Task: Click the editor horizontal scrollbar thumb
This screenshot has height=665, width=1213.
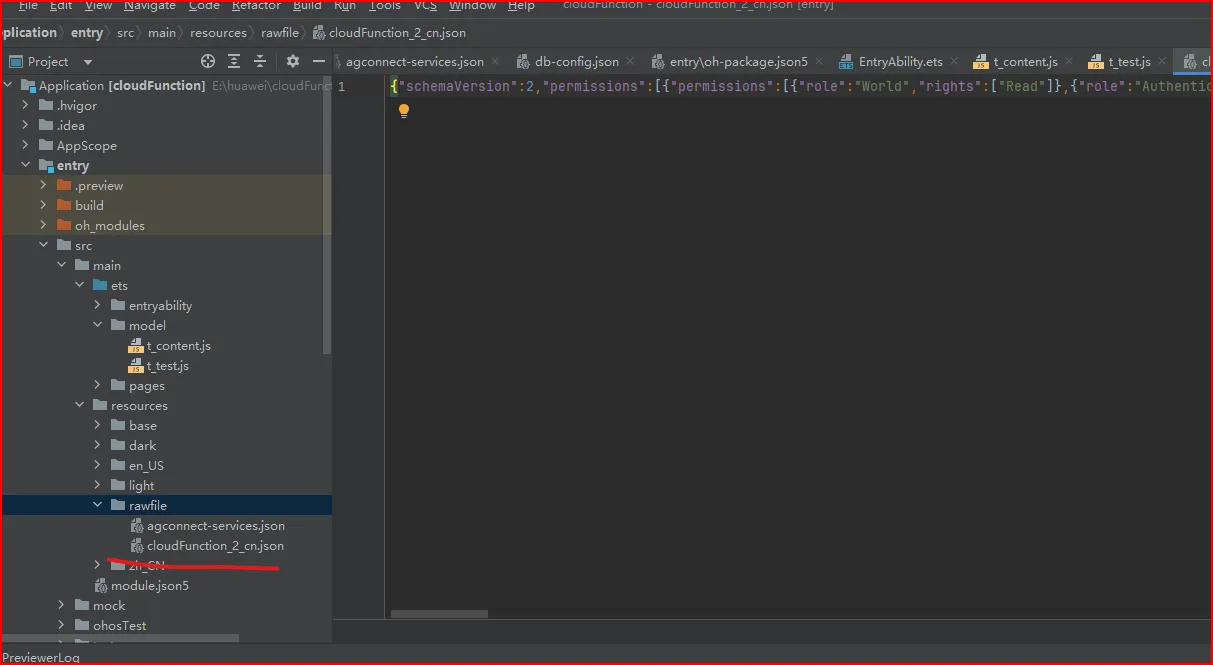Action: tap(439, 614)
